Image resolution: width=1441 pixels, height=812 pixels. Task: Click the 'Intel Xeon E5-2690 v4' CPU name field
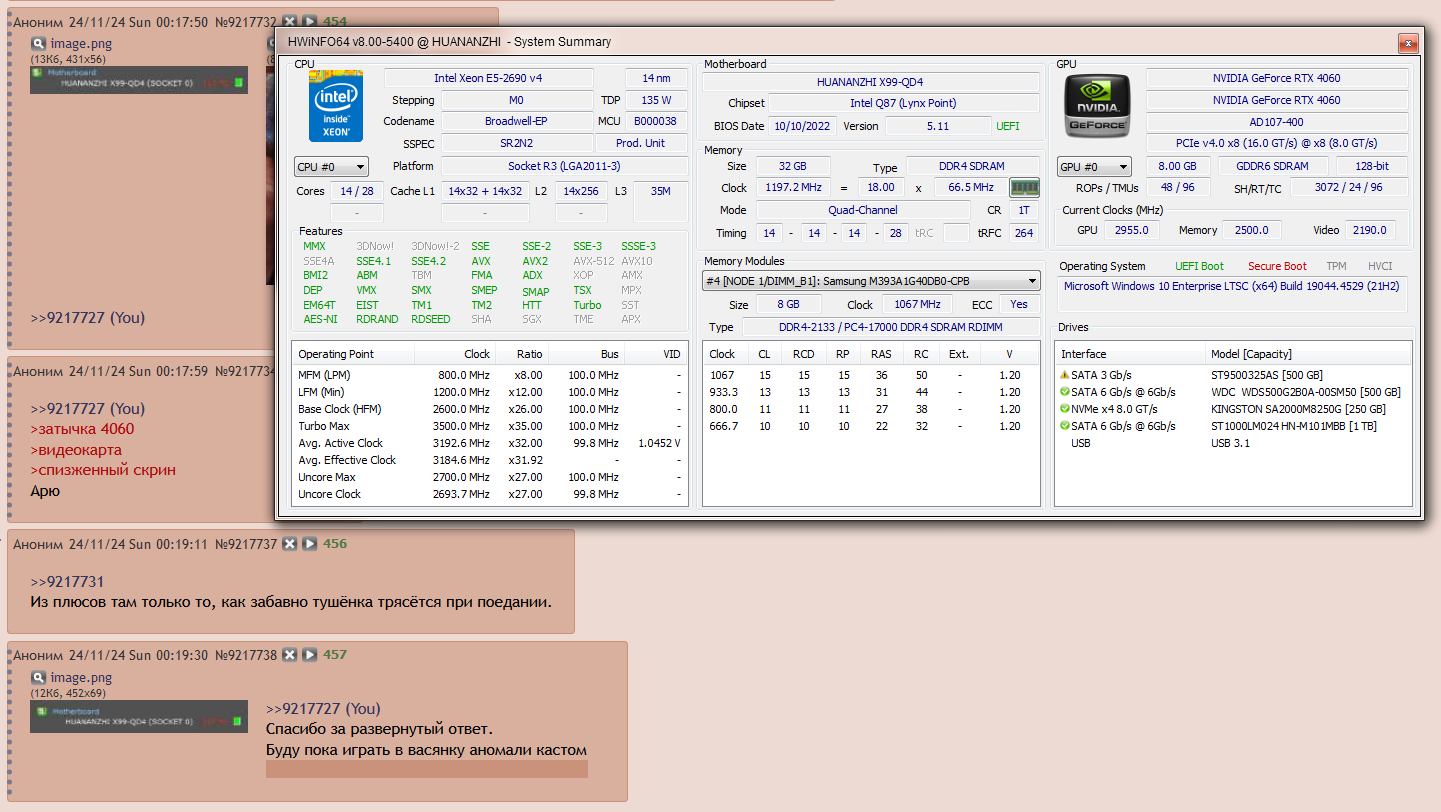[488, 78]
